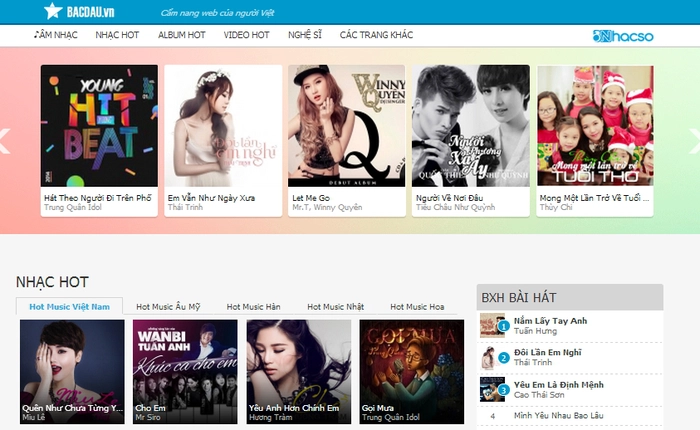Open artist link Mr.T, Winny Quyên
Screen dimensions: 700x430
(x=327, y=207)
